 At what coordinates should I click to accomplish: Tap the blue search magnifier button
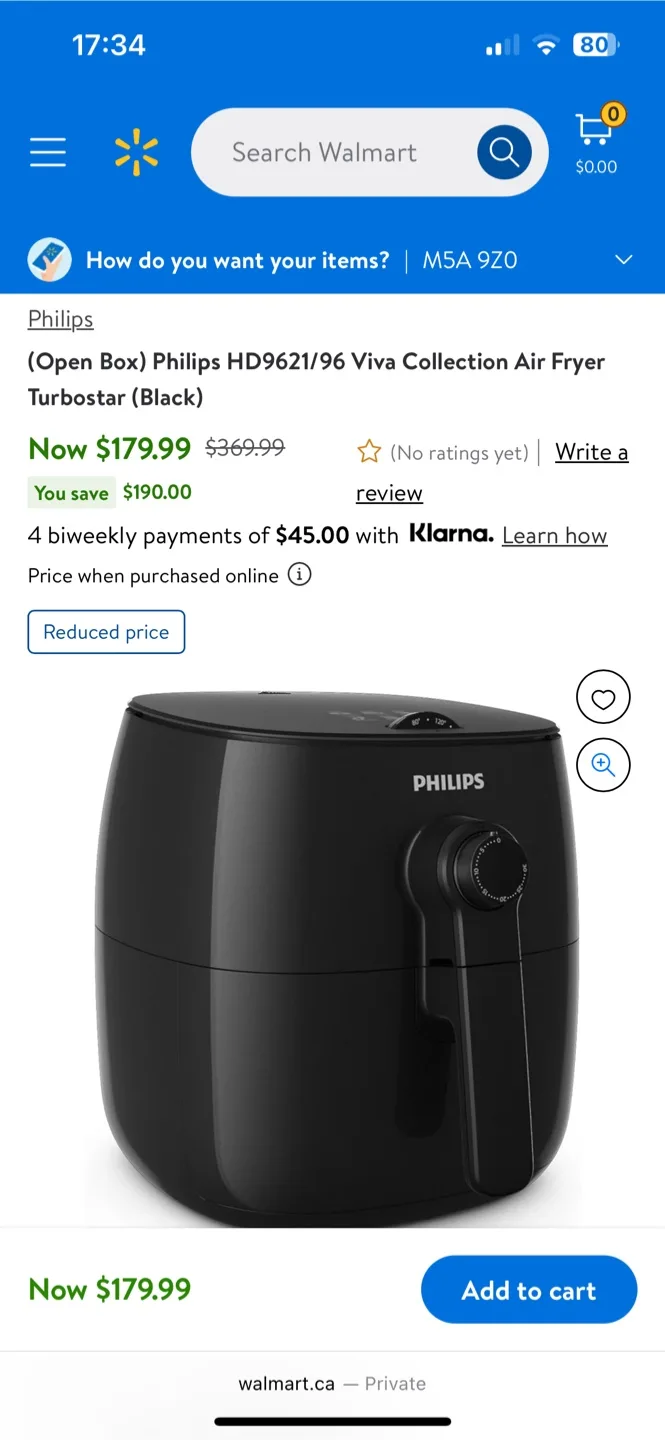[x=504, y=153]
